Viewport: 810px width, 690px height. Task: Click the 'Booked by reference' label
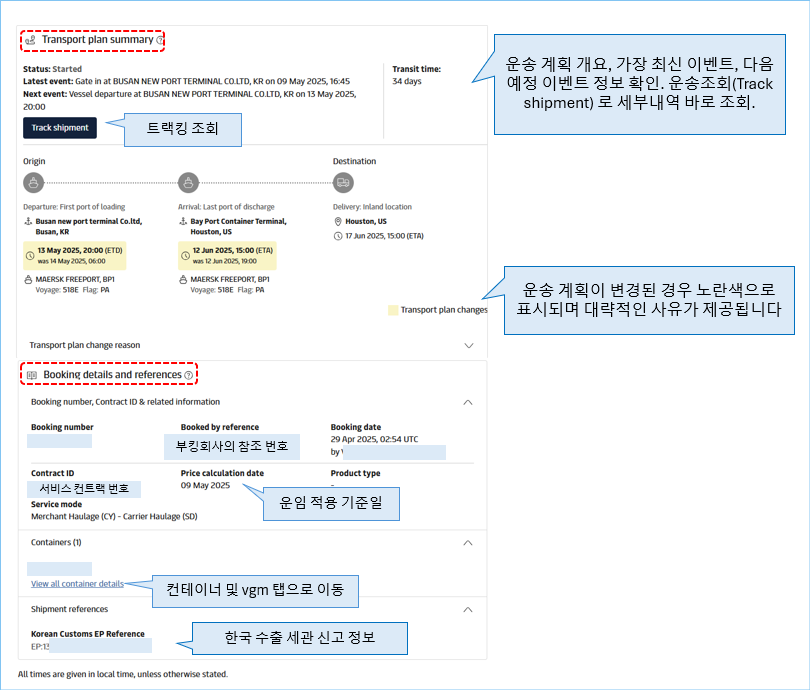click(220, 427)
